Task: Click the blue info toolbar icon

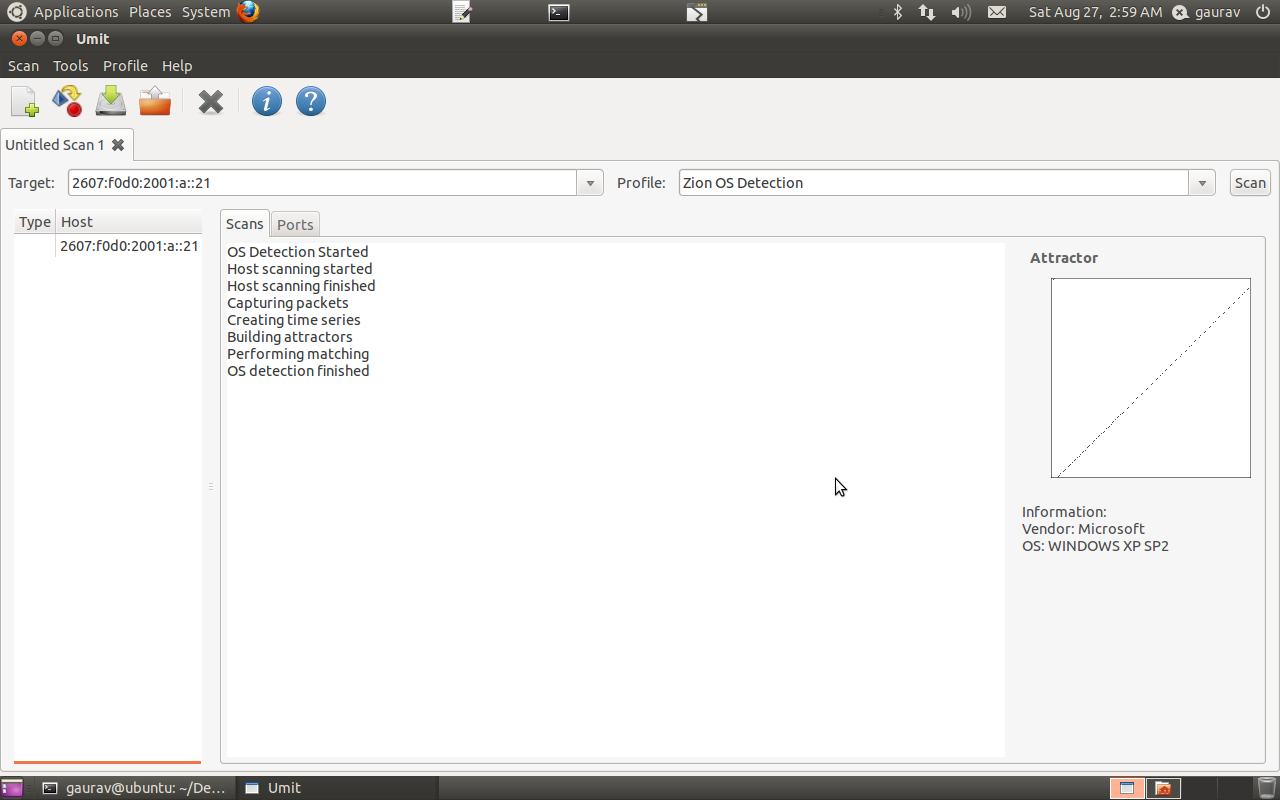Action: pos(267,101)
